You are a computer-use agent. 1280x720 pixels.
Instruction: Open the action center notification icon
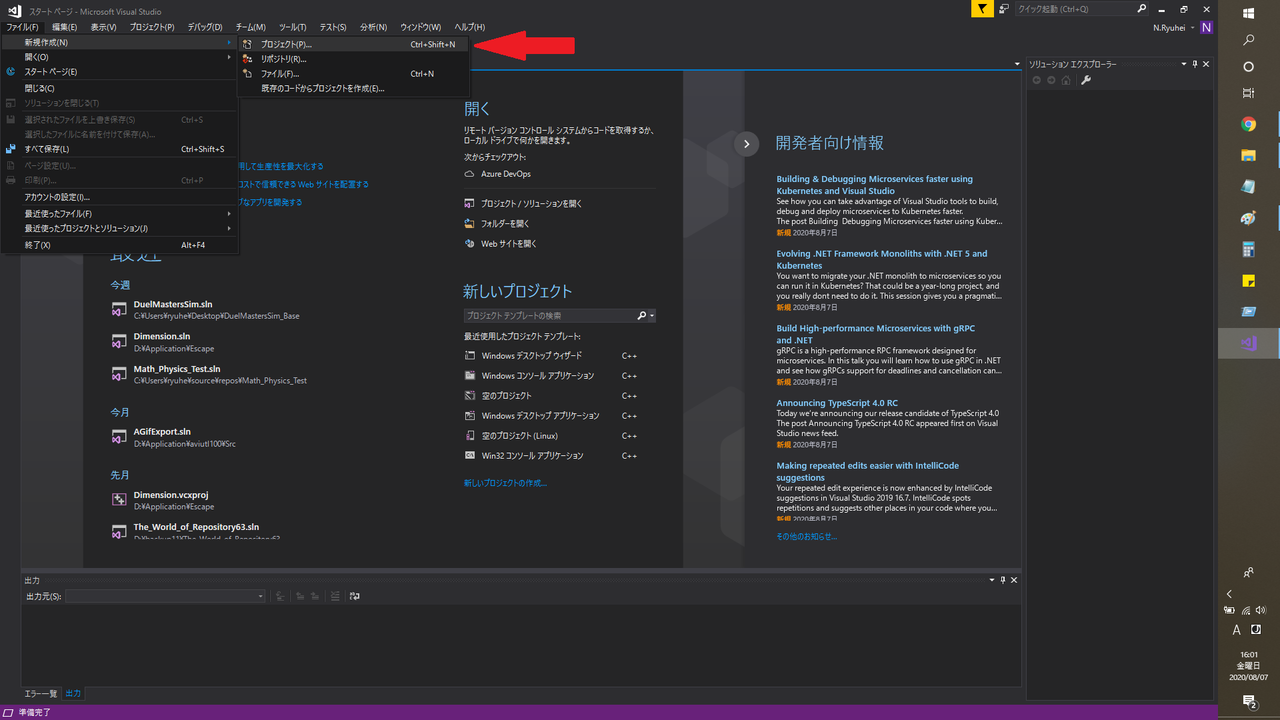point(1248,702)
